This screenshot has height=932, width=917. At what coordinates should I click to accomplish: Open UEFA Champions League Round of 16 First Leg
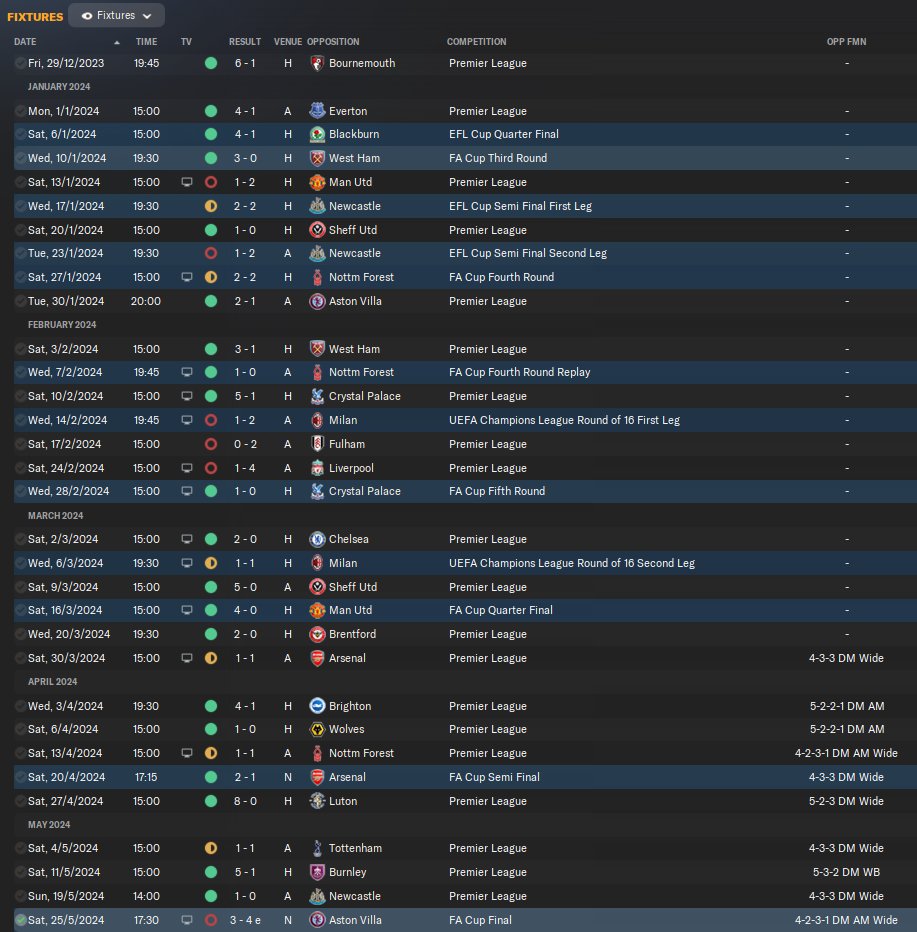[x=564, y=420]
